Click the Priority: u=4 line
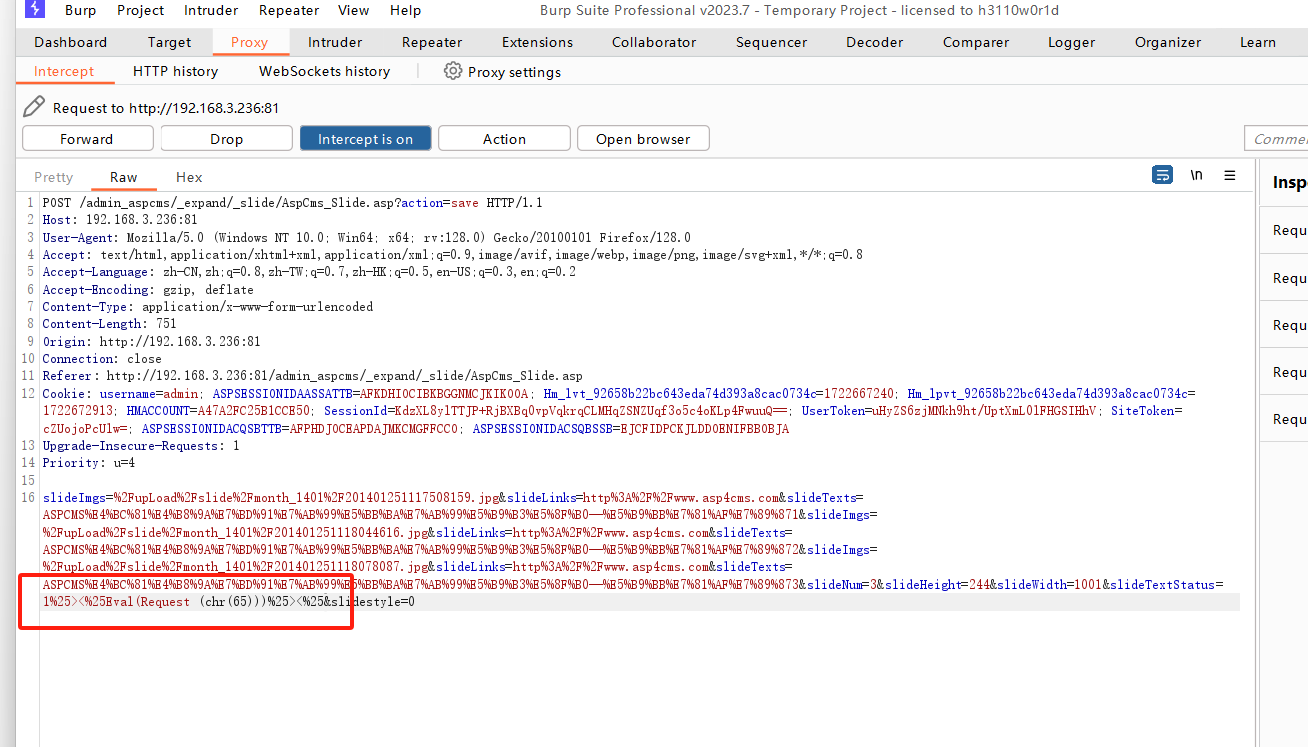1308x747 pixels. [x=89, y=464]
